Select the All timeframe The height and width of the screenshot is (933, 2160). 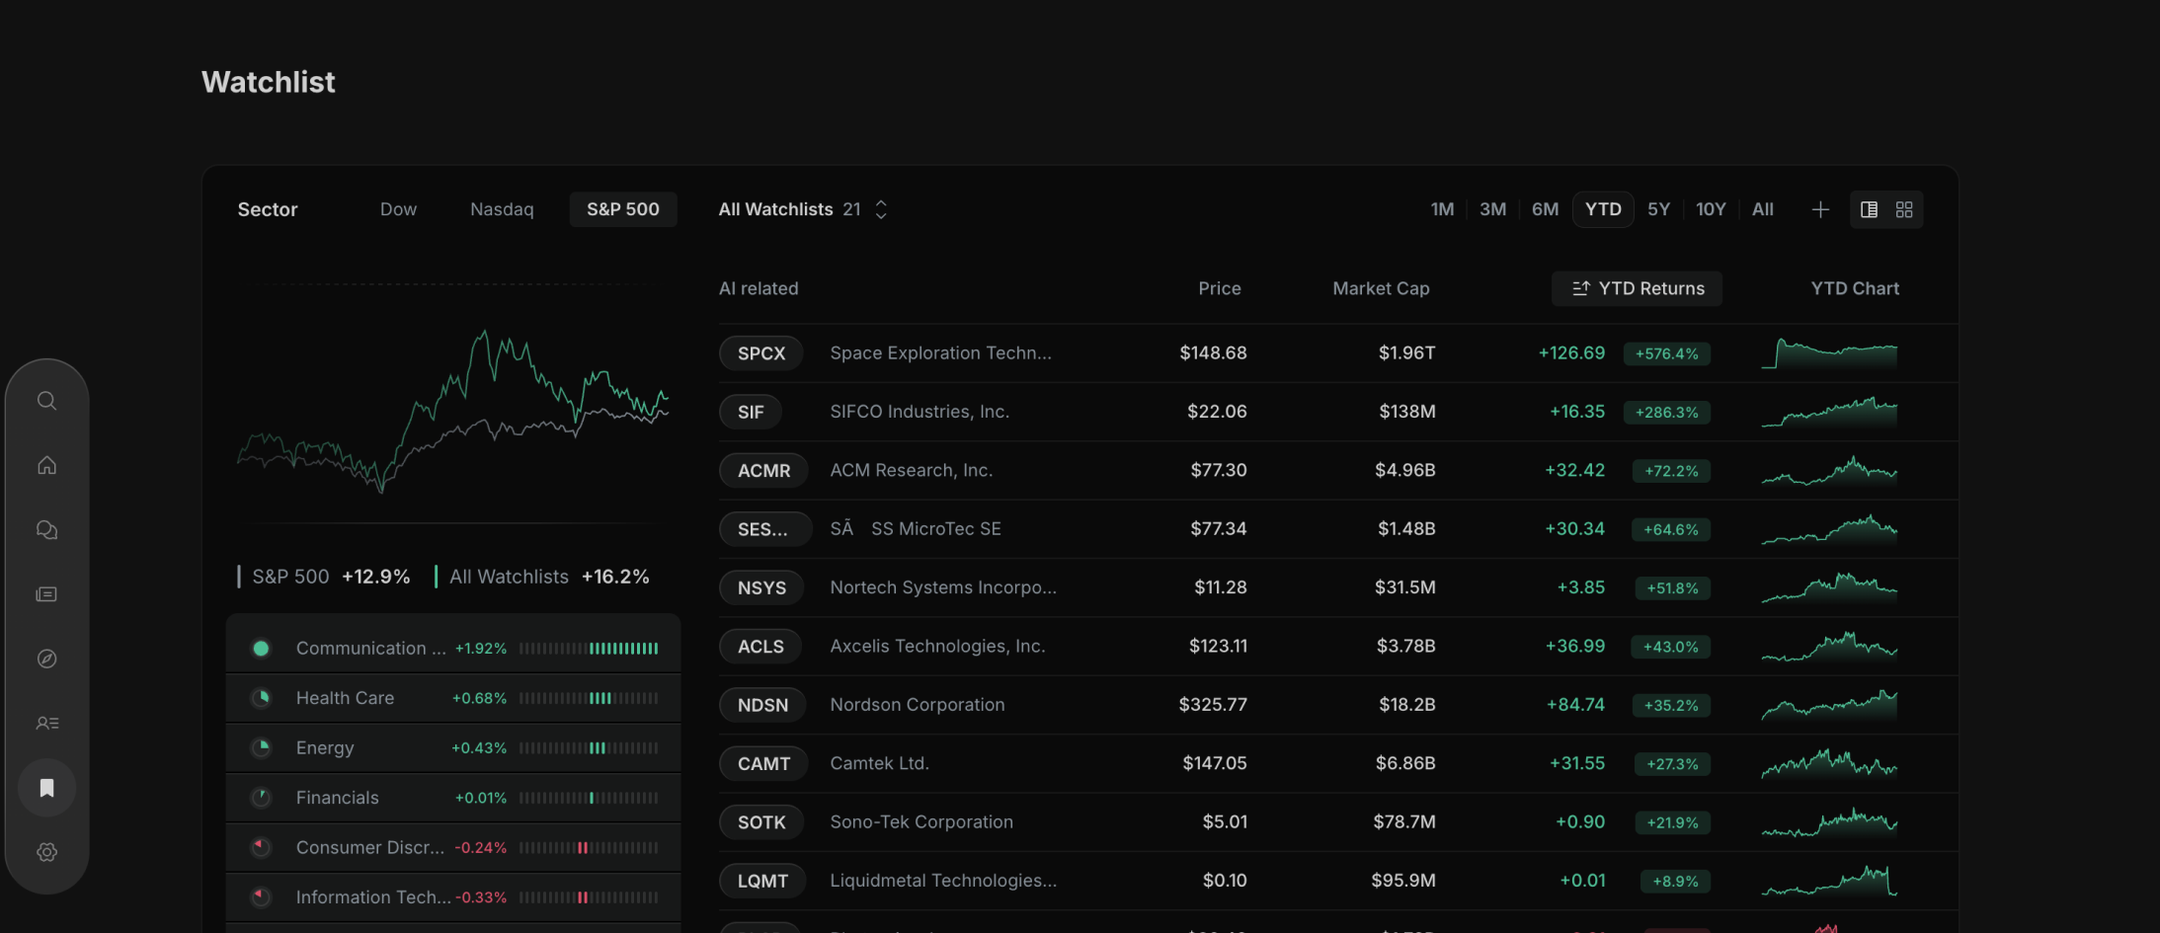click(1763, 209)
